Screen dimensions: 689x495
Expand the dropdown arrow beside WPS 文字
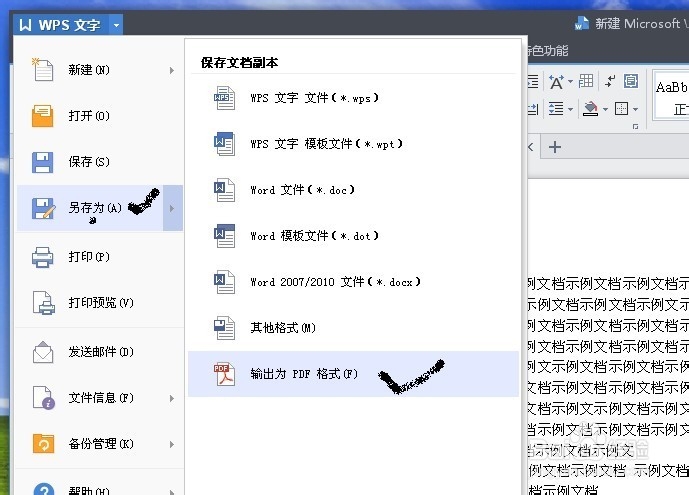[x=116, y=25]
